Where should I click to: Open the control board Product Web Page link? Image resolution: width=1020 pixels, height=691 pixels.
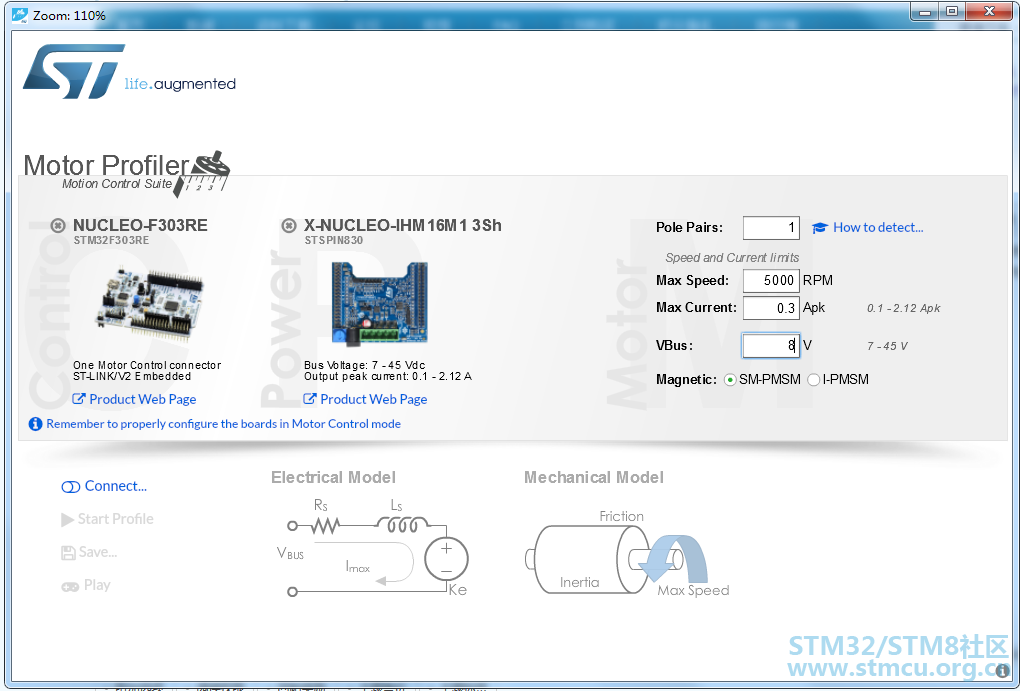142,399
